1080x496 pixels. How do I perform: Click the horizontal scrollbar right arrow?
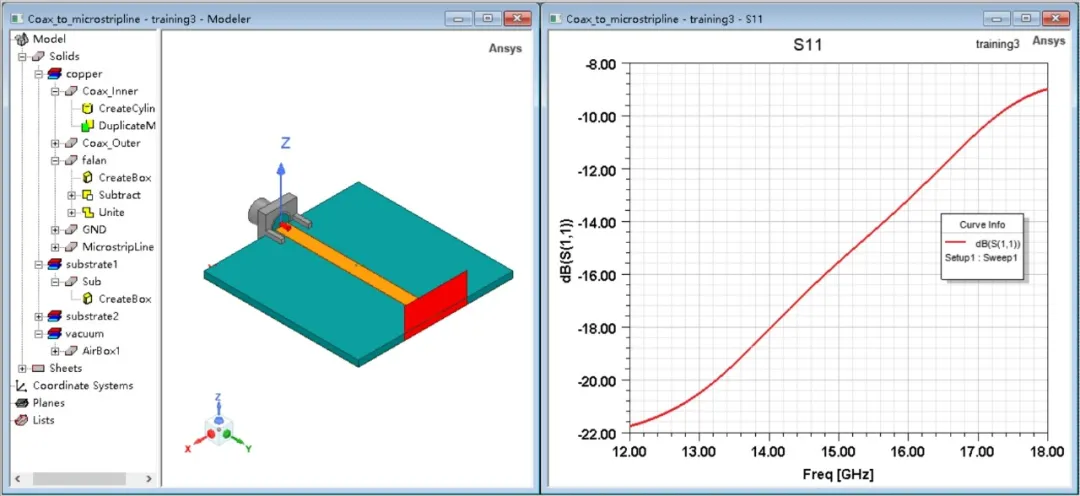[x=149, y=478]
